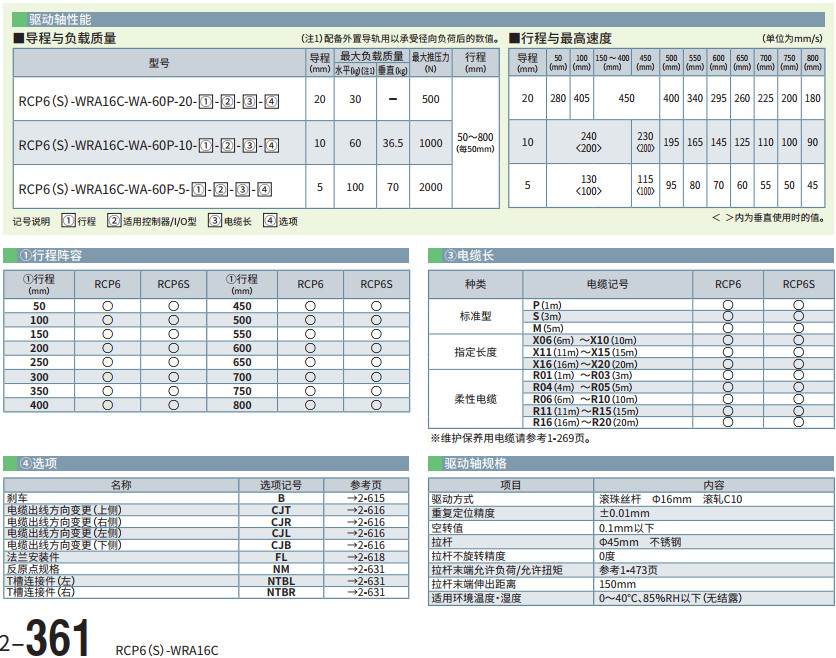Click the vertical load value 36.5
Image resolution: width=836 pixels, height=658 pixels.
393,143
